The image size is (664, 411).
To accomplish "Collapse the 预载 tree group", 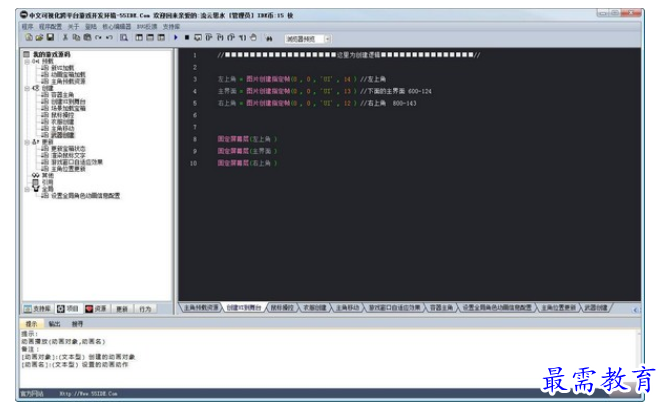I will (x=27, y=61).
